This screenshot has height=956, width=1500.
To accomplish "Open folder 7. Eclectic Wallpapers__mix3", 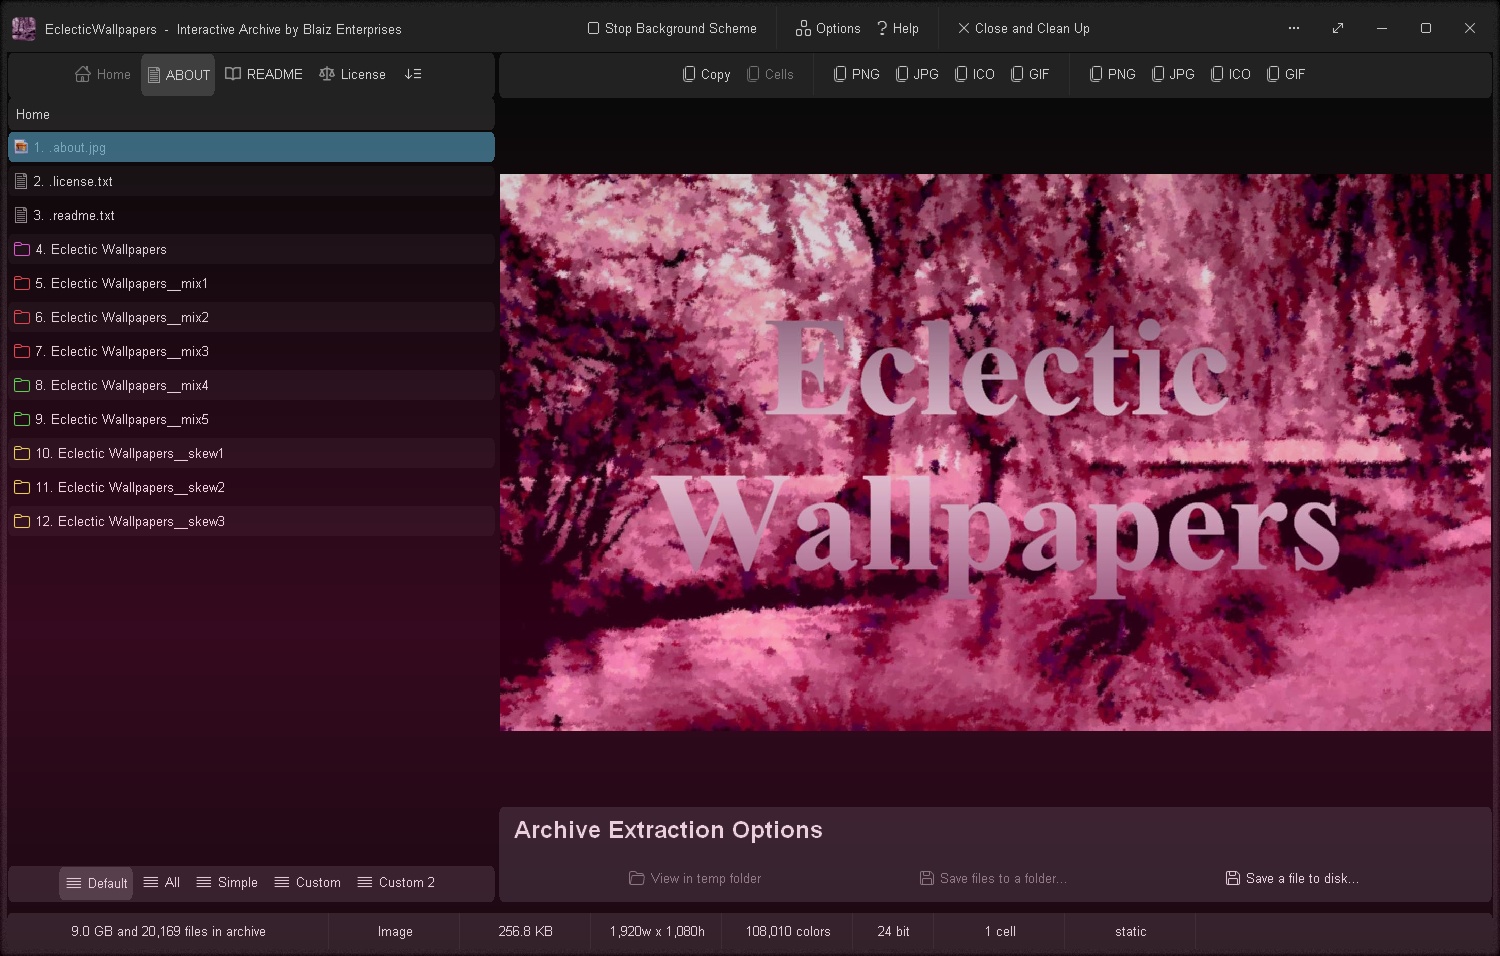I will pyautogui.click(x=251, y=351).
